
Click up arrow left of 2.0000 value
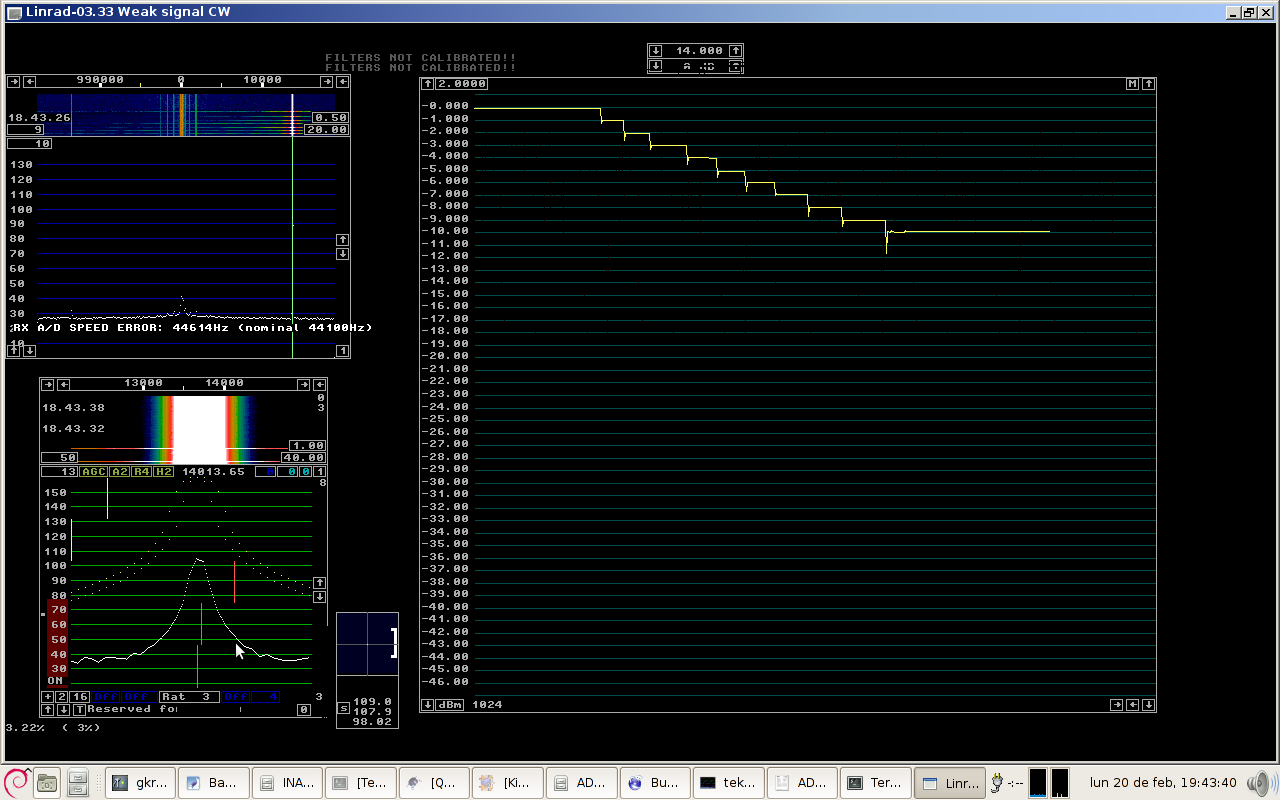click(x=427, y=84)
